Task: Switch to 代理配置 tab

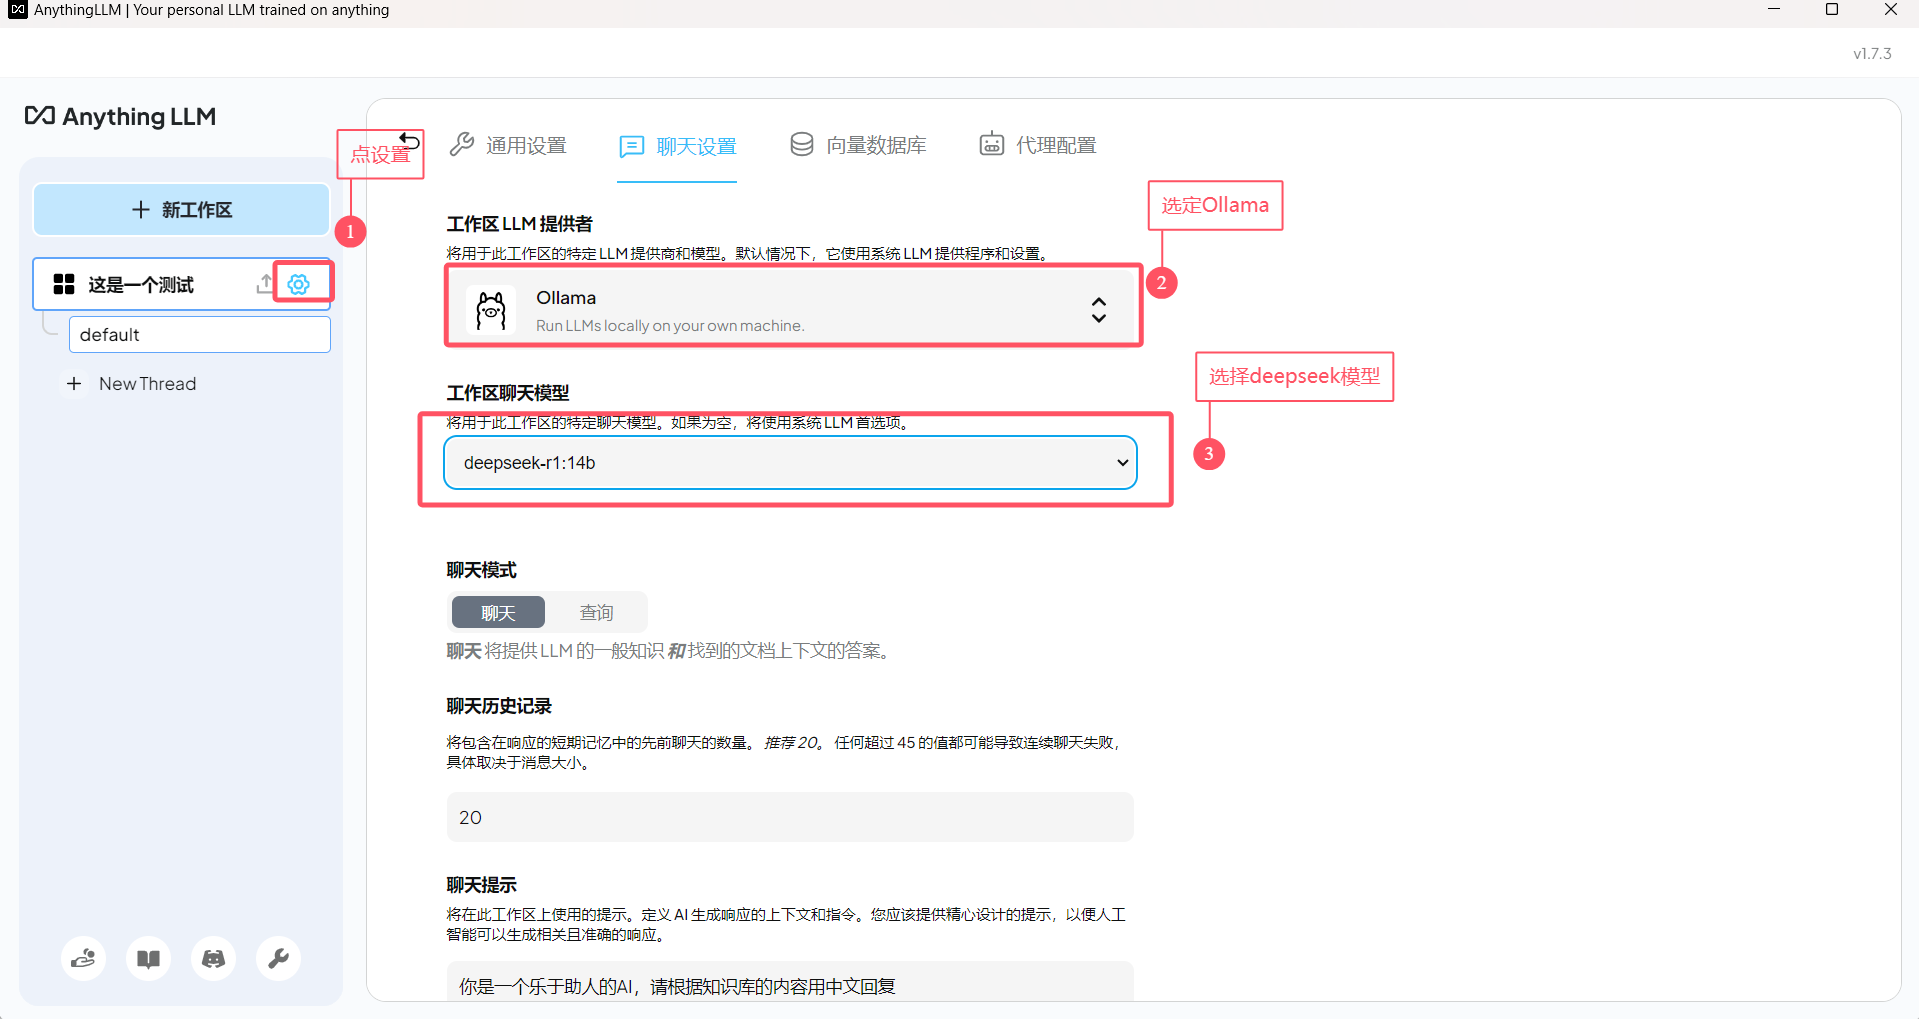Action: (x=1038, y=146)
